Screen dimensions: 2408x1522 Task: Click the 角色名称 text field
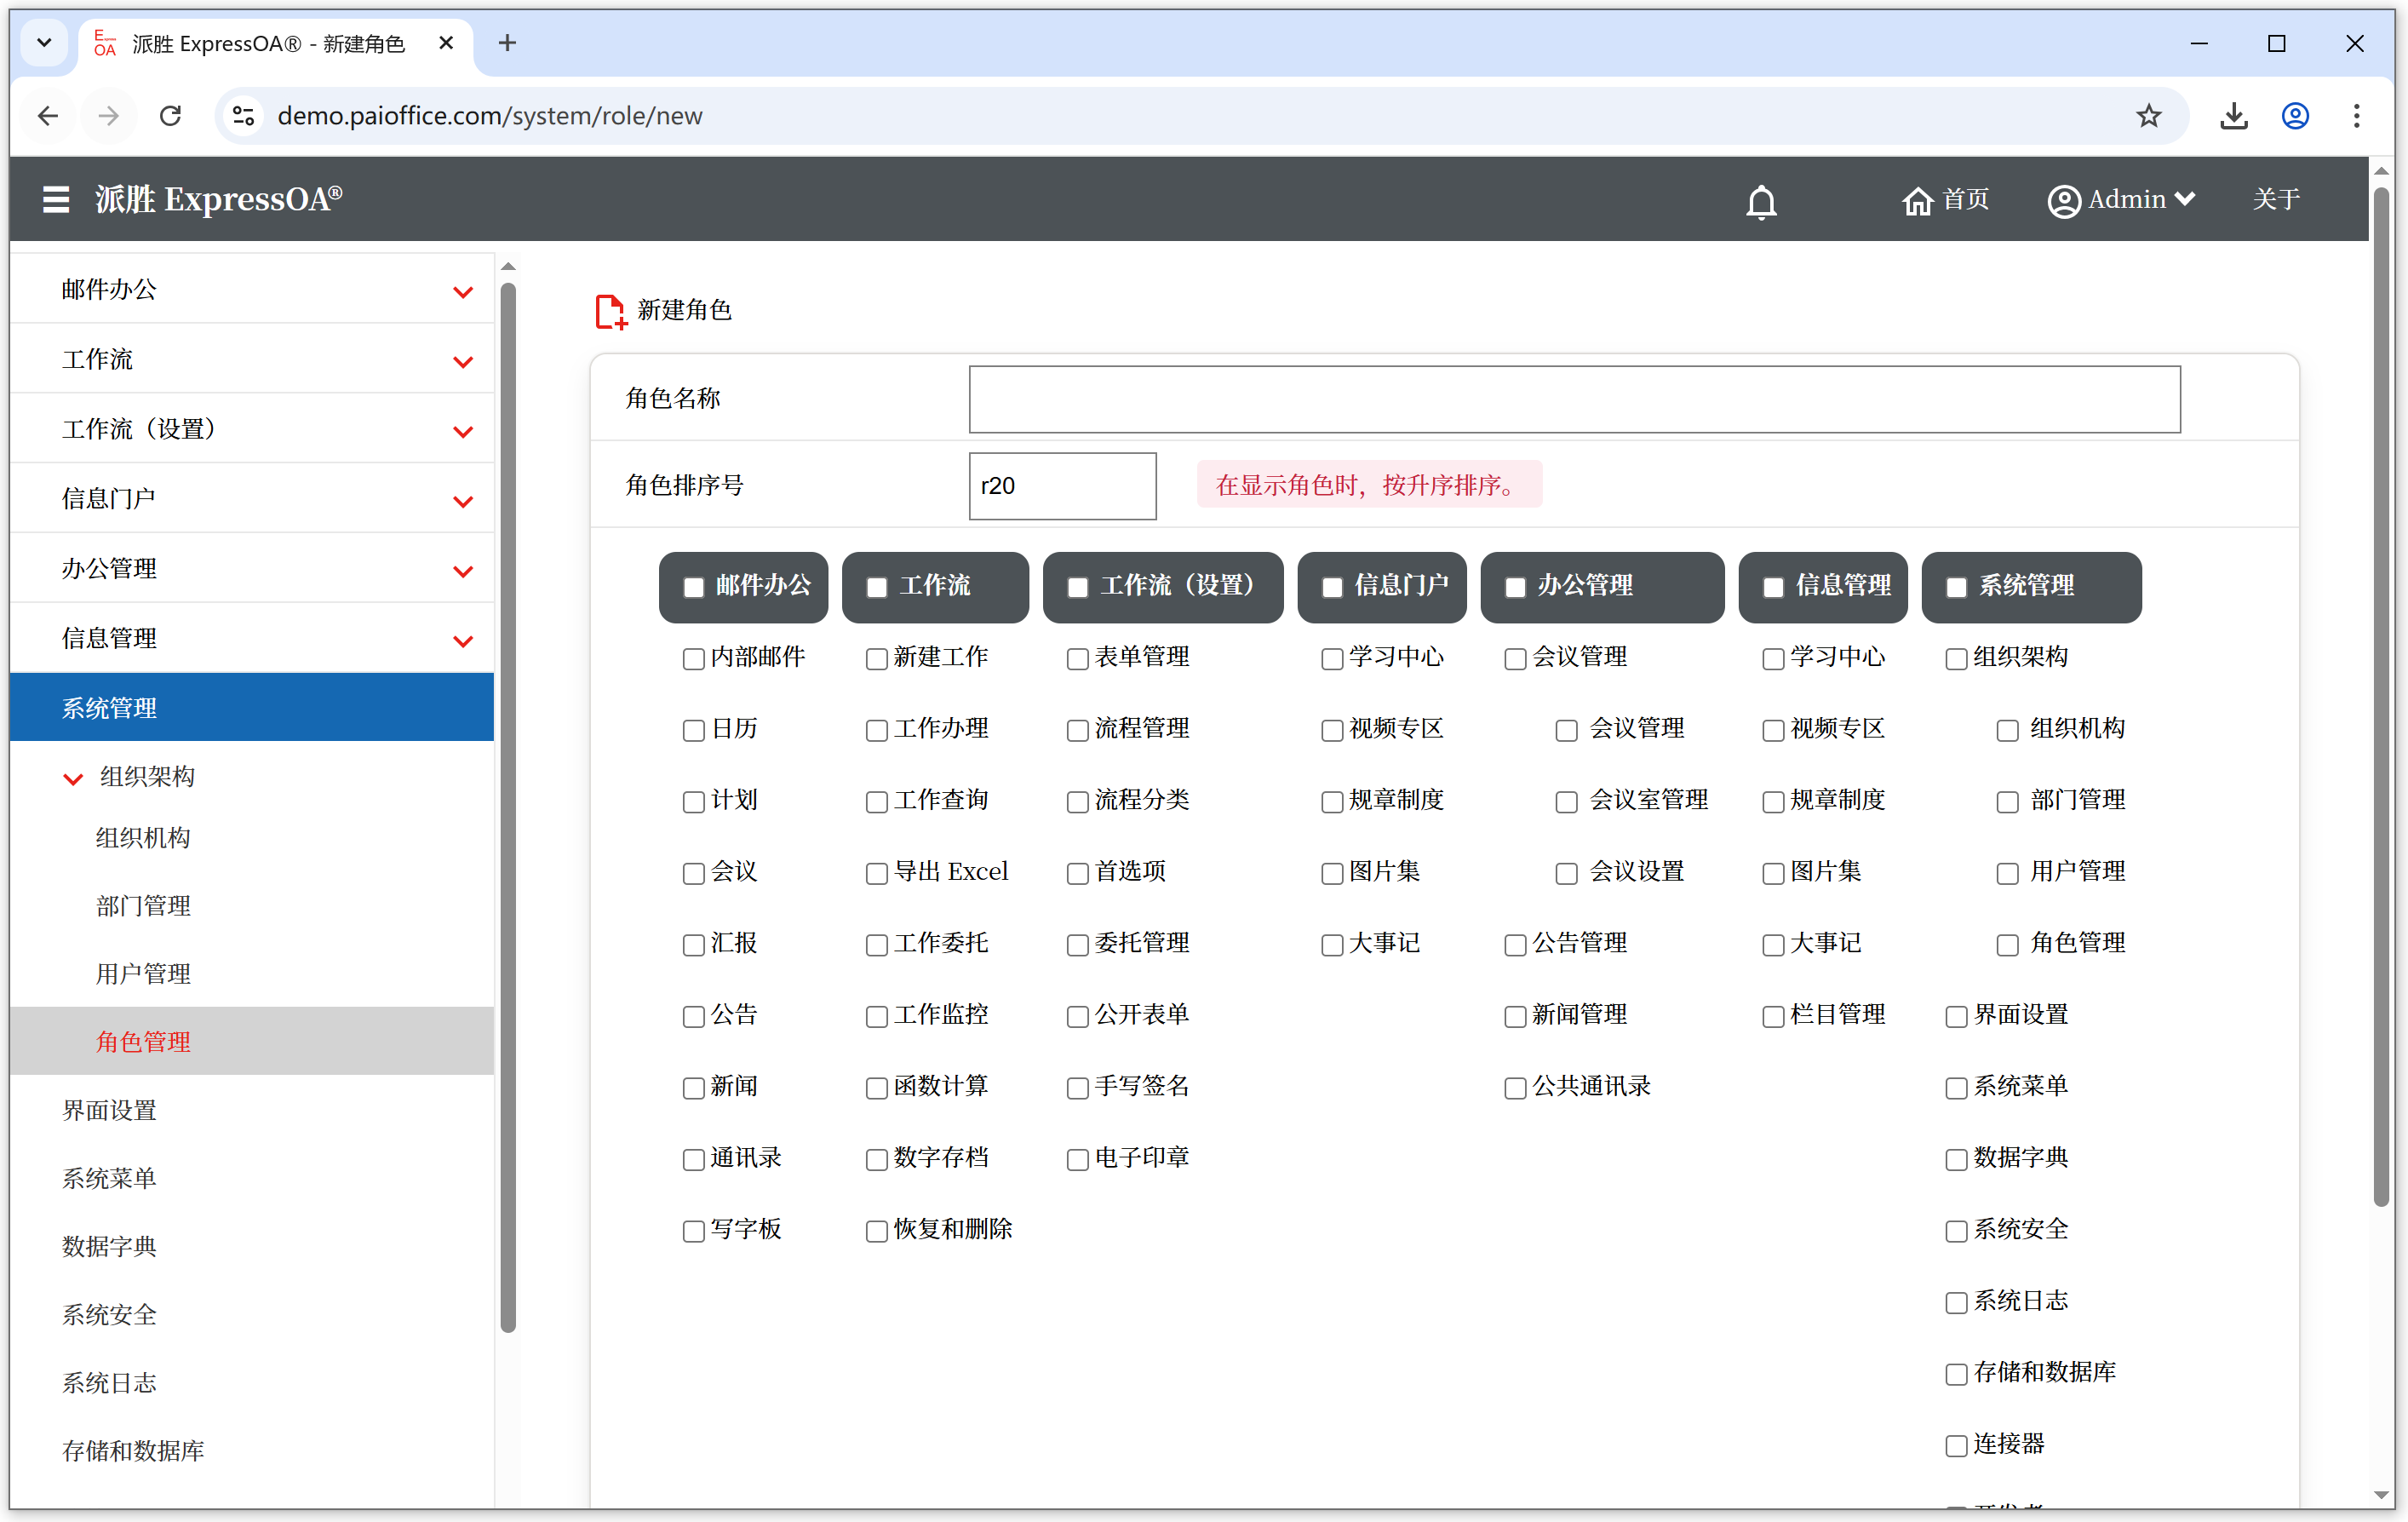pyautogui.click(x=1574, y=399)
